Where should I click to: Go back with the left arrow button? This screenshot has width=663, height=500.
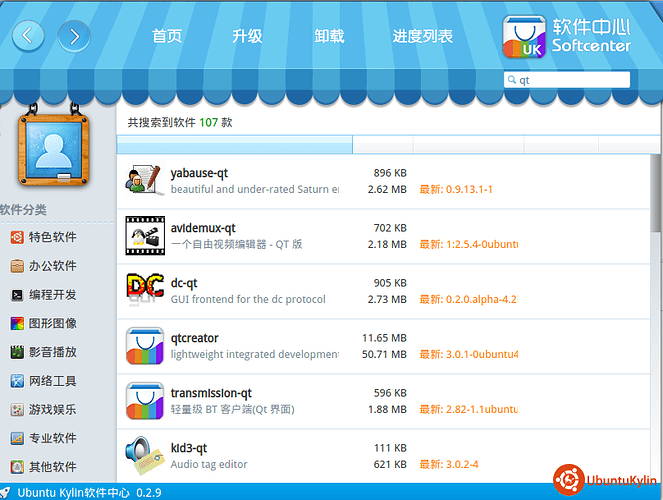[28, 36]
